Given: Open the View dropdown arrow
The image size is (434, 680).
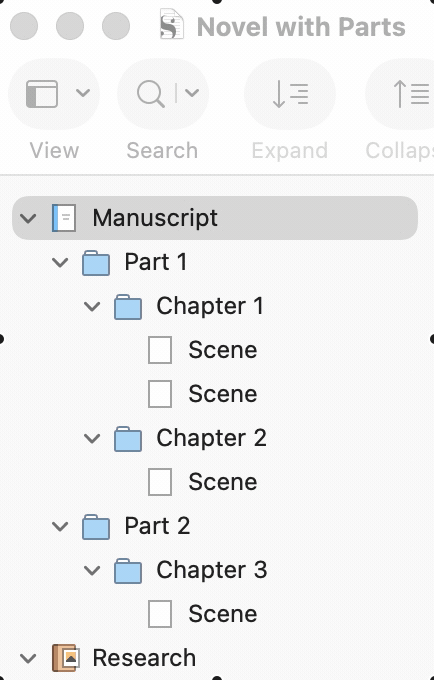Looking at the screenshot, I should pos(83,92).
